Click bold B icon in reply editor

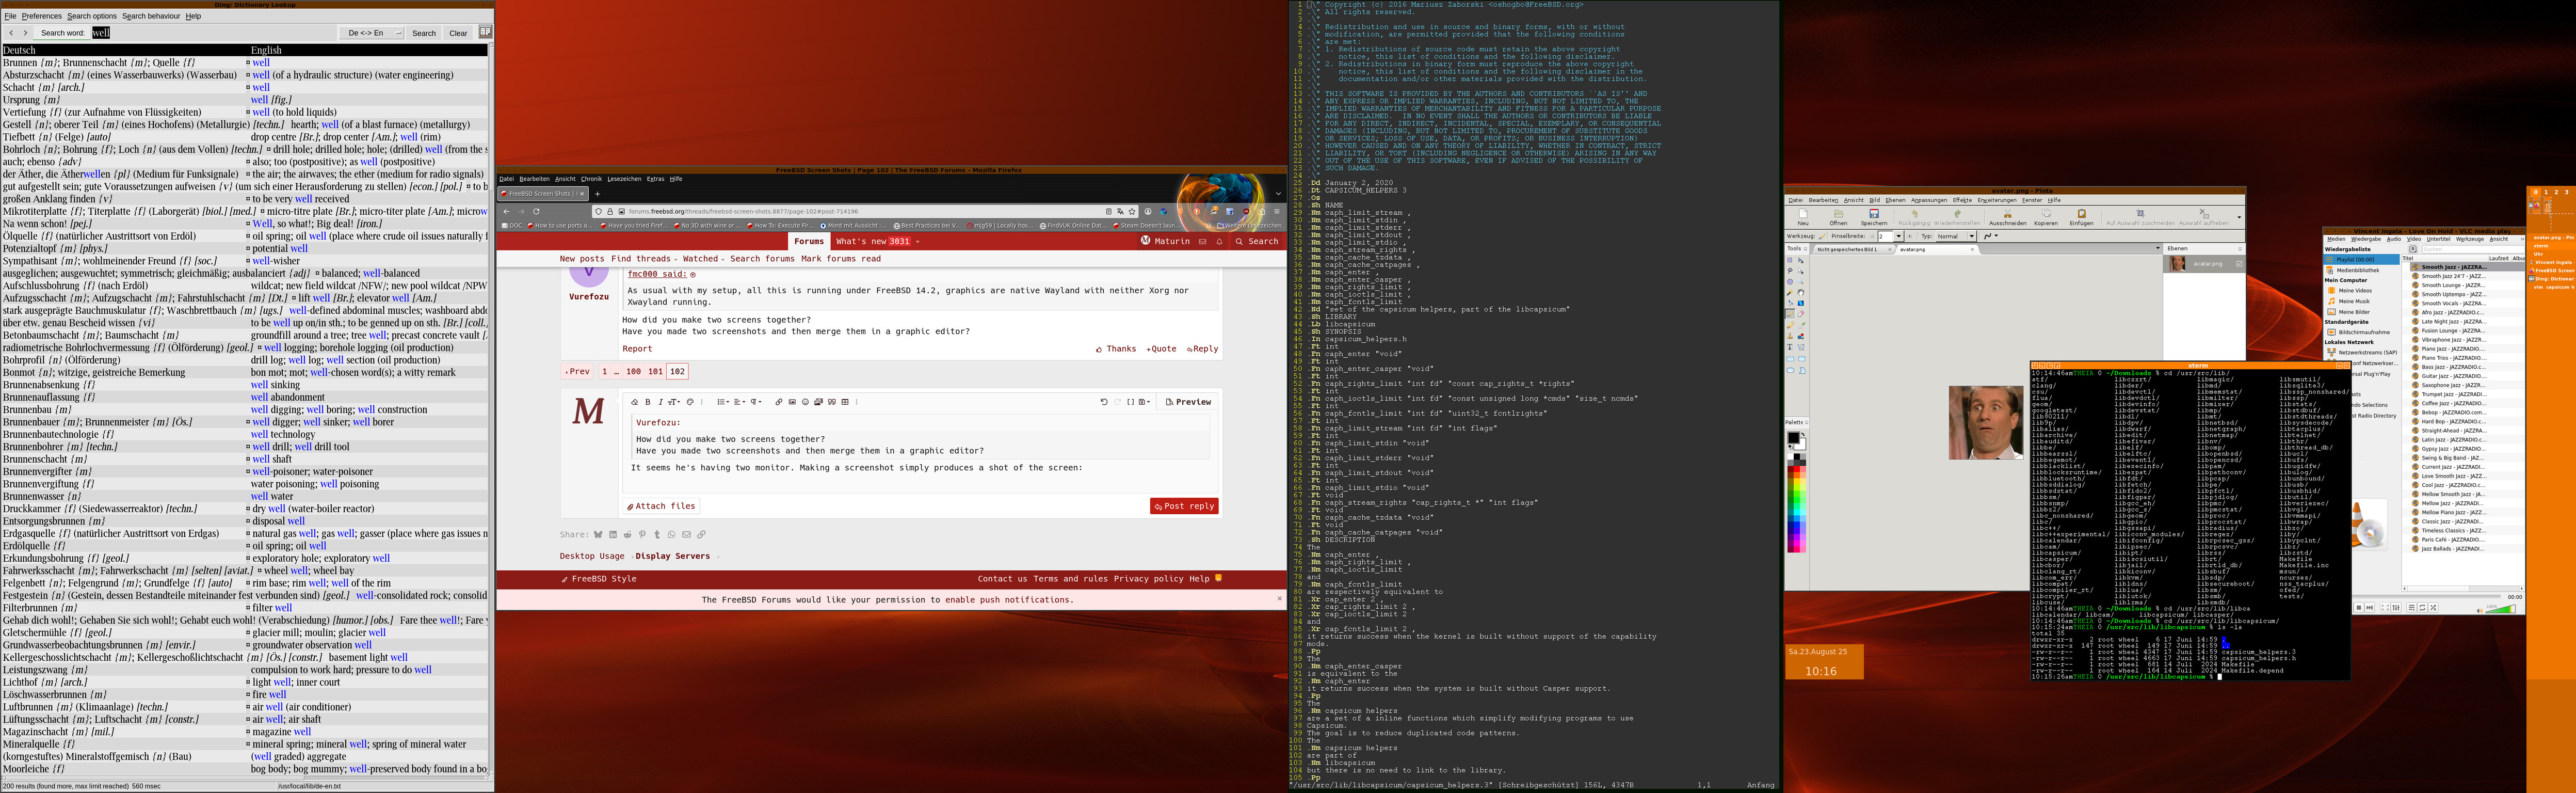tap(648, 402)
